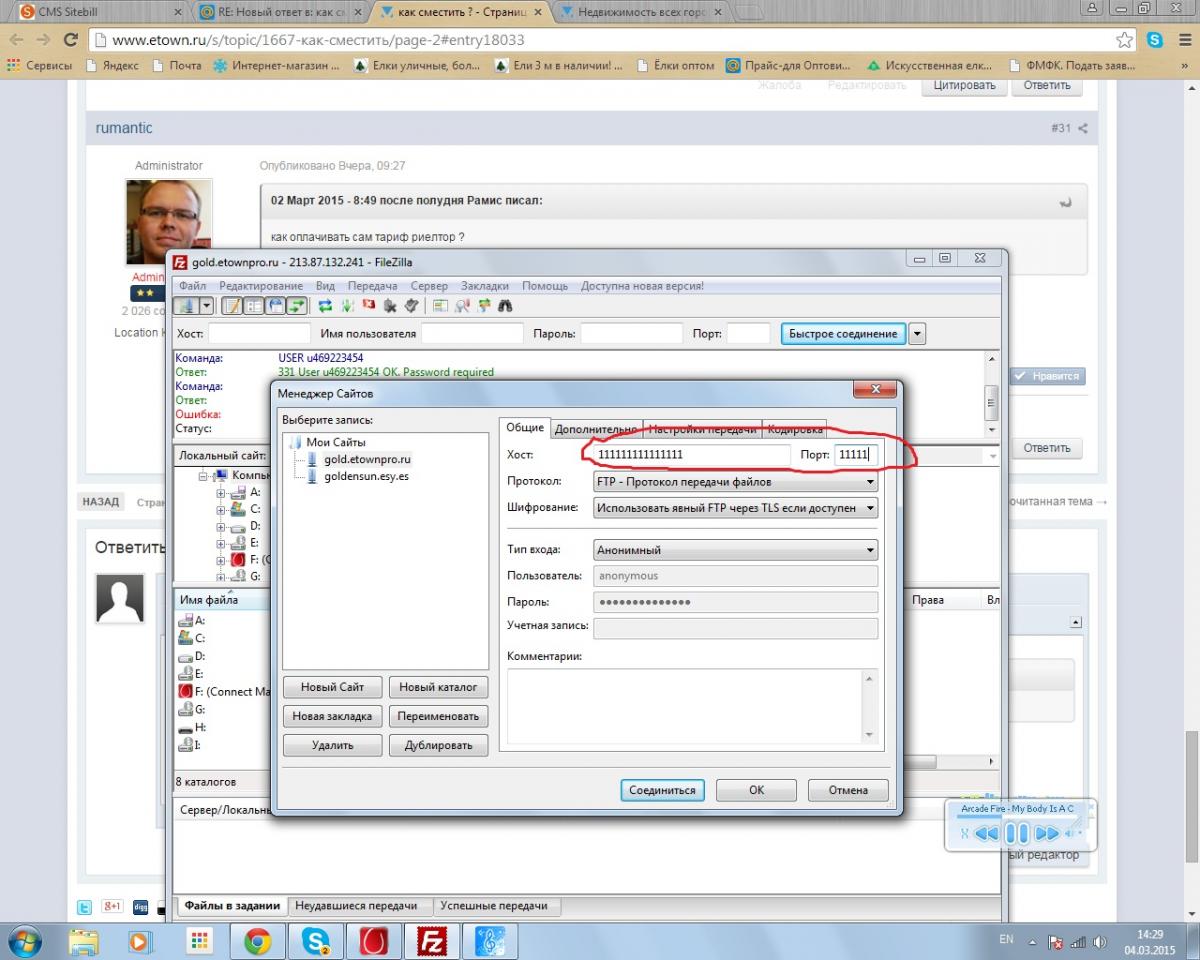Switch to the Дополнительно tab
Viewport: 1200px width, 960px height.
click(x=596, y=429)
